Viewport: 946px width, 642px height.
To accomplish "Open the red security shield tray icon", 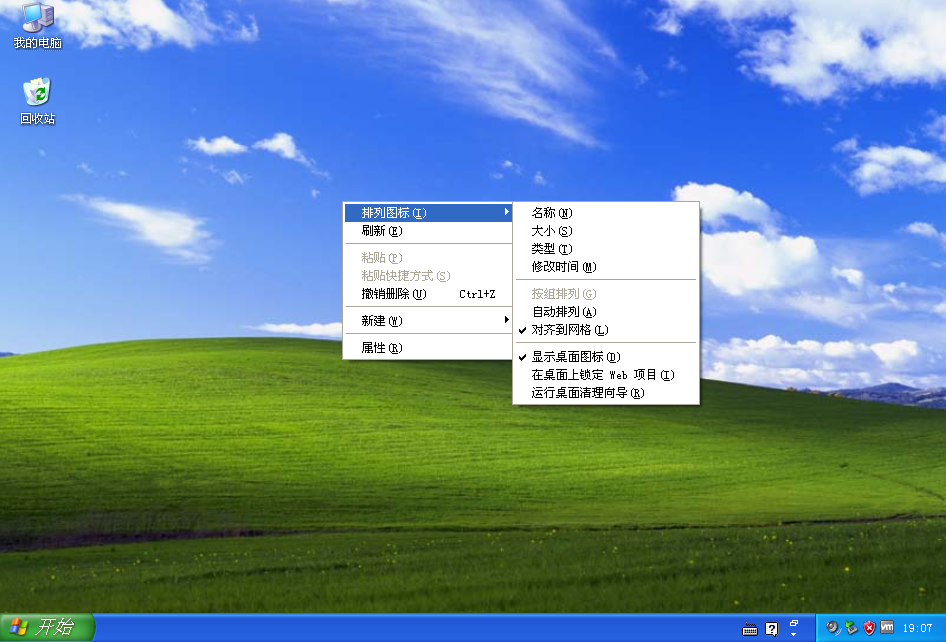I will 869,628.
